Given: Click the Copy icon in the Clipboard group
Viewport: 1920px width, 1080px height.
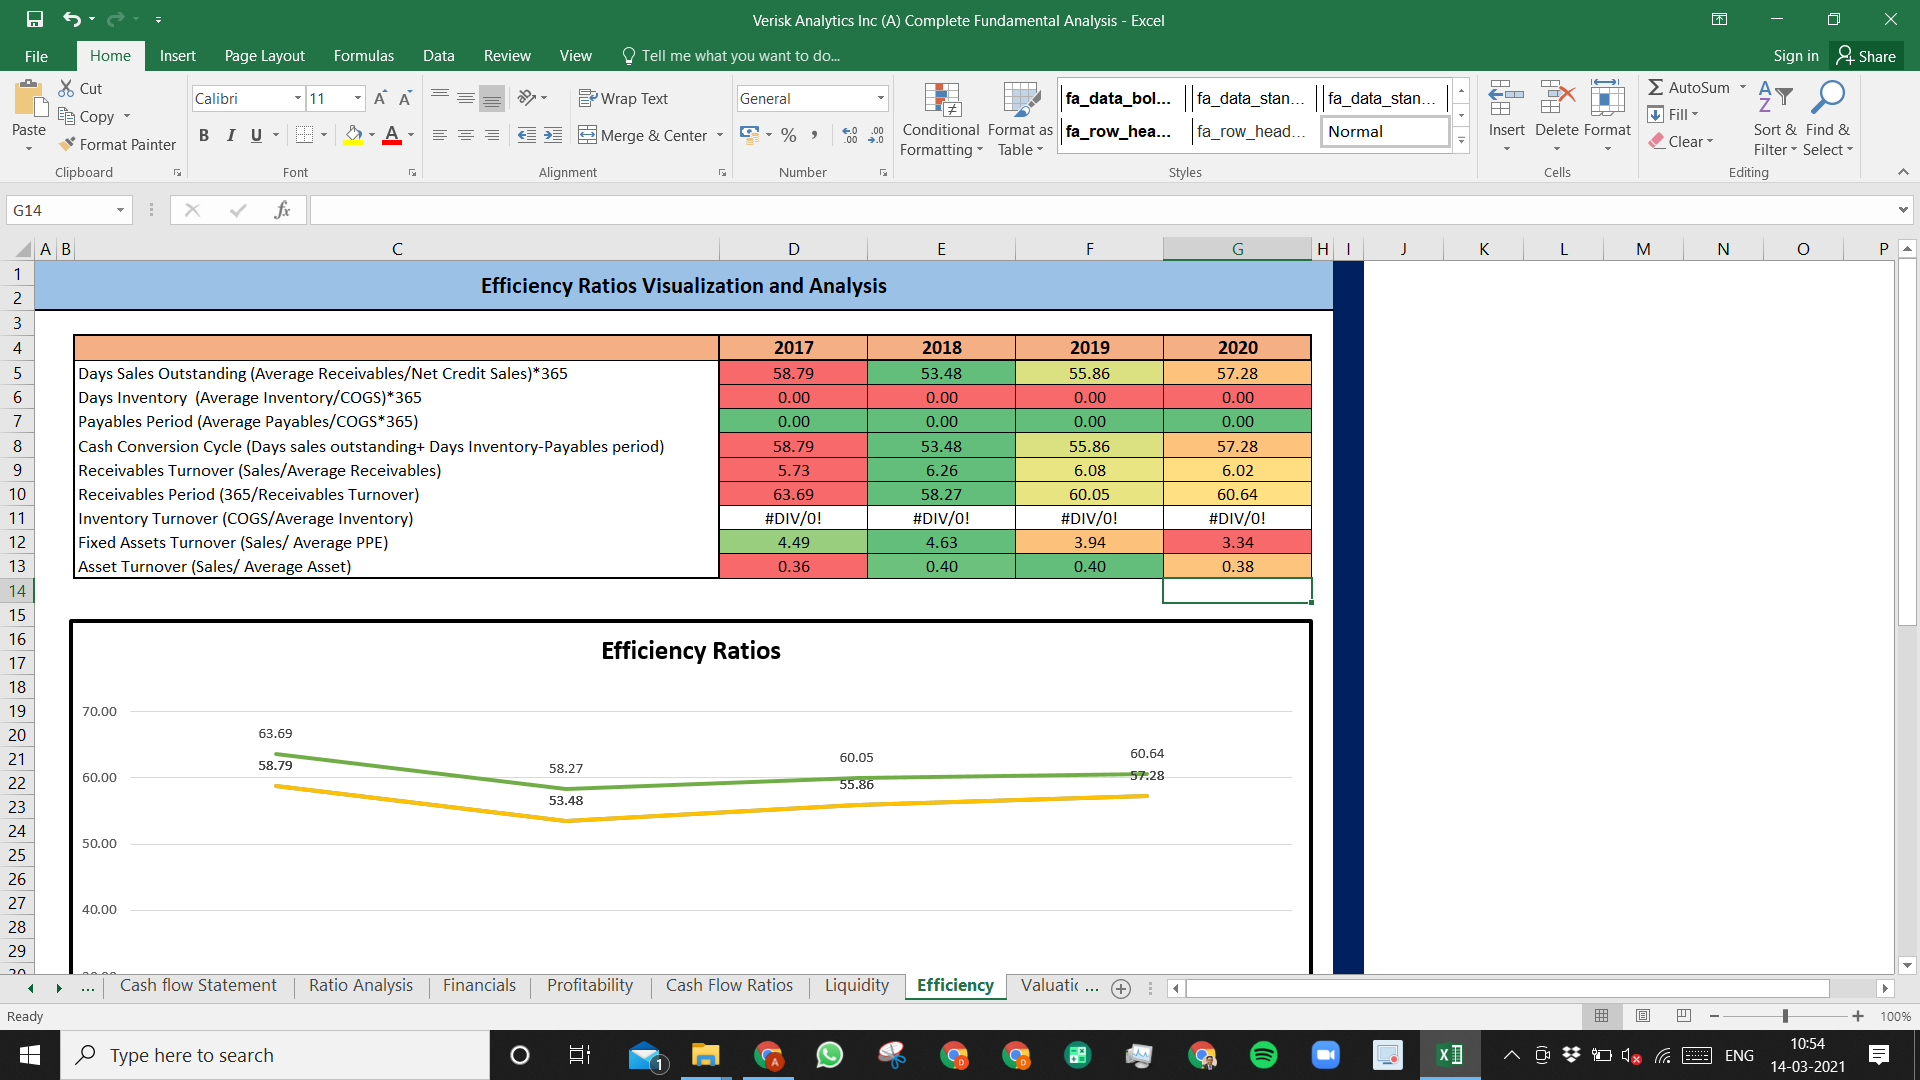Looking at the screenshot, I should click(x=67, y=116).
